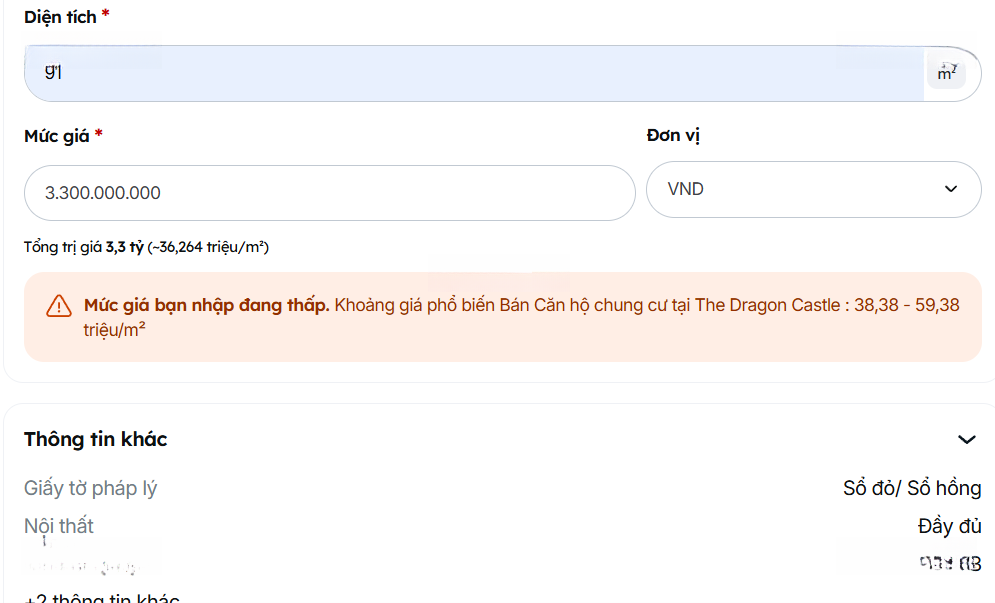
Task: Click the Nội thất row label
Action: coord(59,525)
